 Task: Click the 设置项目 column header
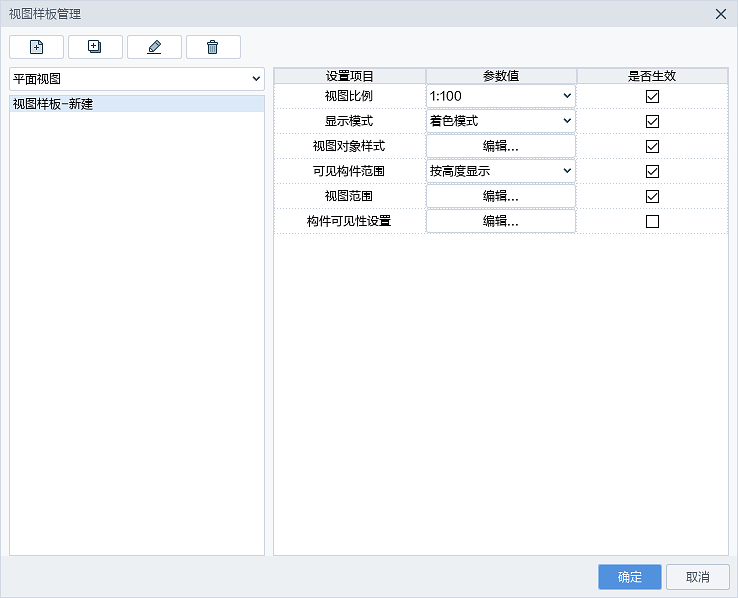tap(350, 76)
